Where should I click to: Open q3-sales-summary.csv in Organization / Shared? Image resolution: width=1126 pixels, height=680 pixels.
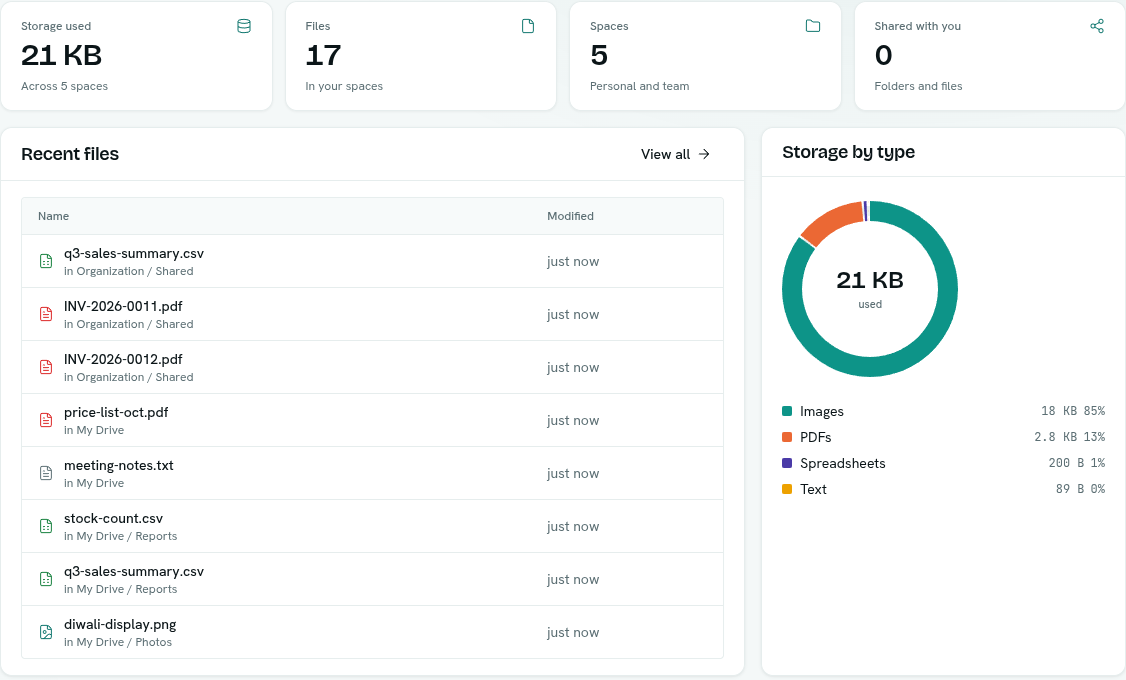pos(134,253)
